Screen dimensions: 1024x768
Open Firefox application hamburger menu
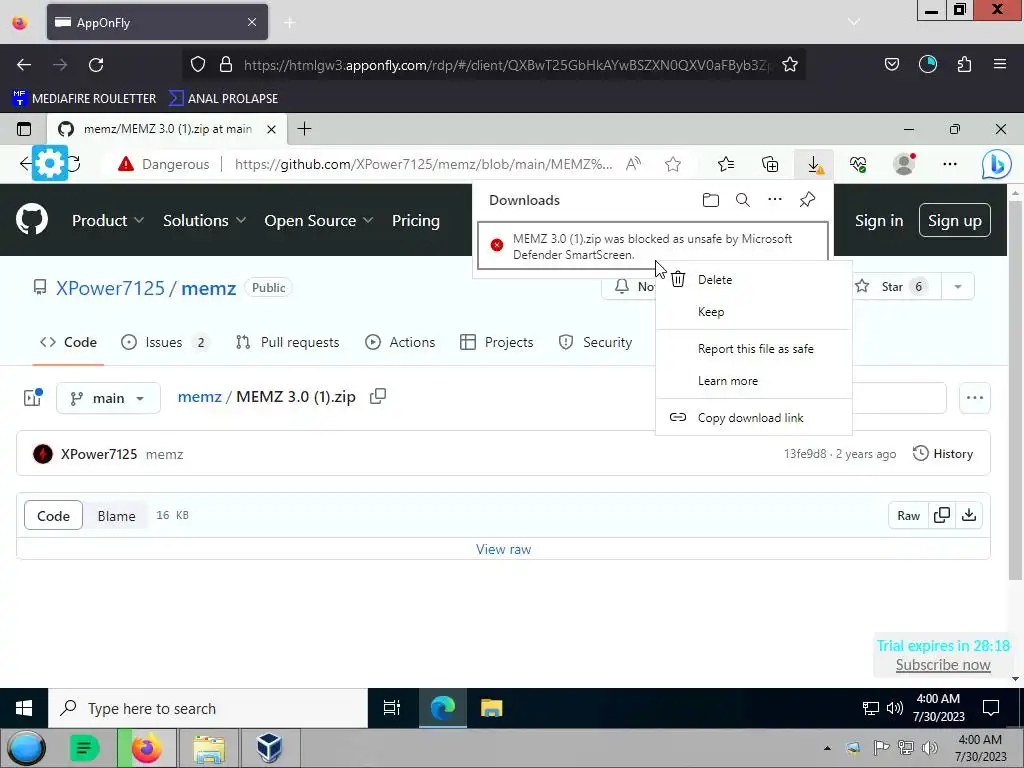click(1000, 64)
